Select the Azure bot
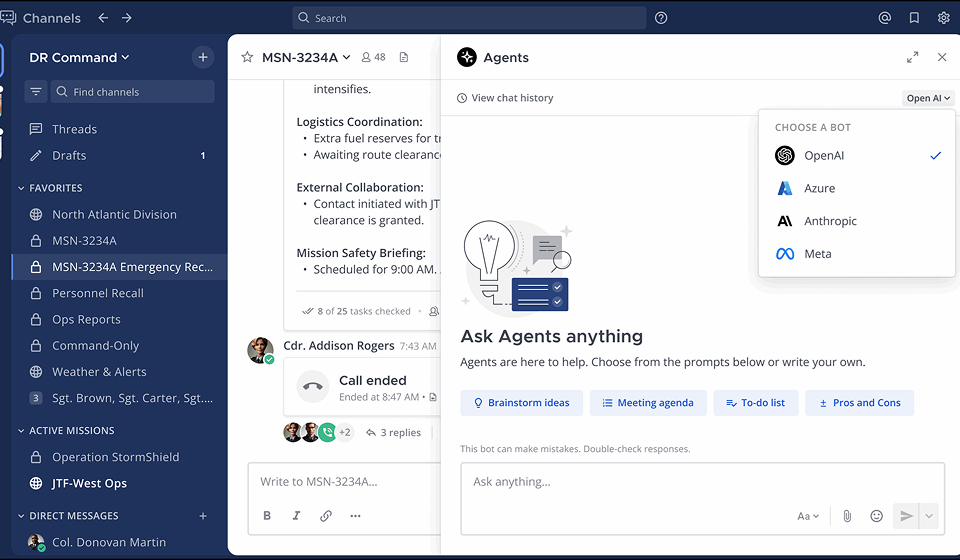The width and height of the screenshot is (960, 560). [x=857, y=189]
